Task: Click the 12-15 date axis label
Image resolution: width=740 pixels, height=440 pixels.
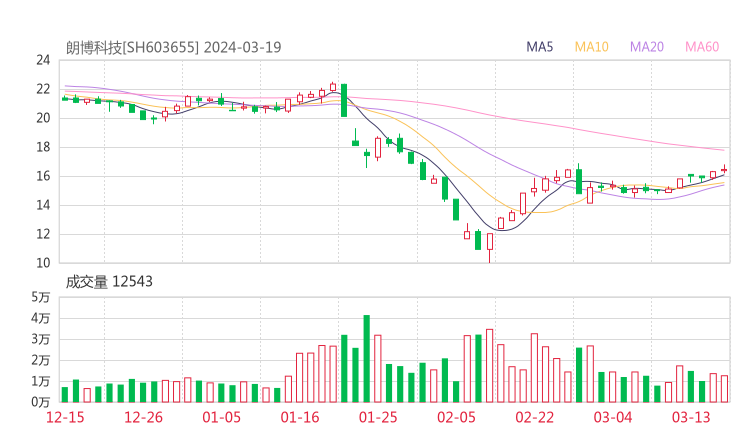Action: [65, 417]
